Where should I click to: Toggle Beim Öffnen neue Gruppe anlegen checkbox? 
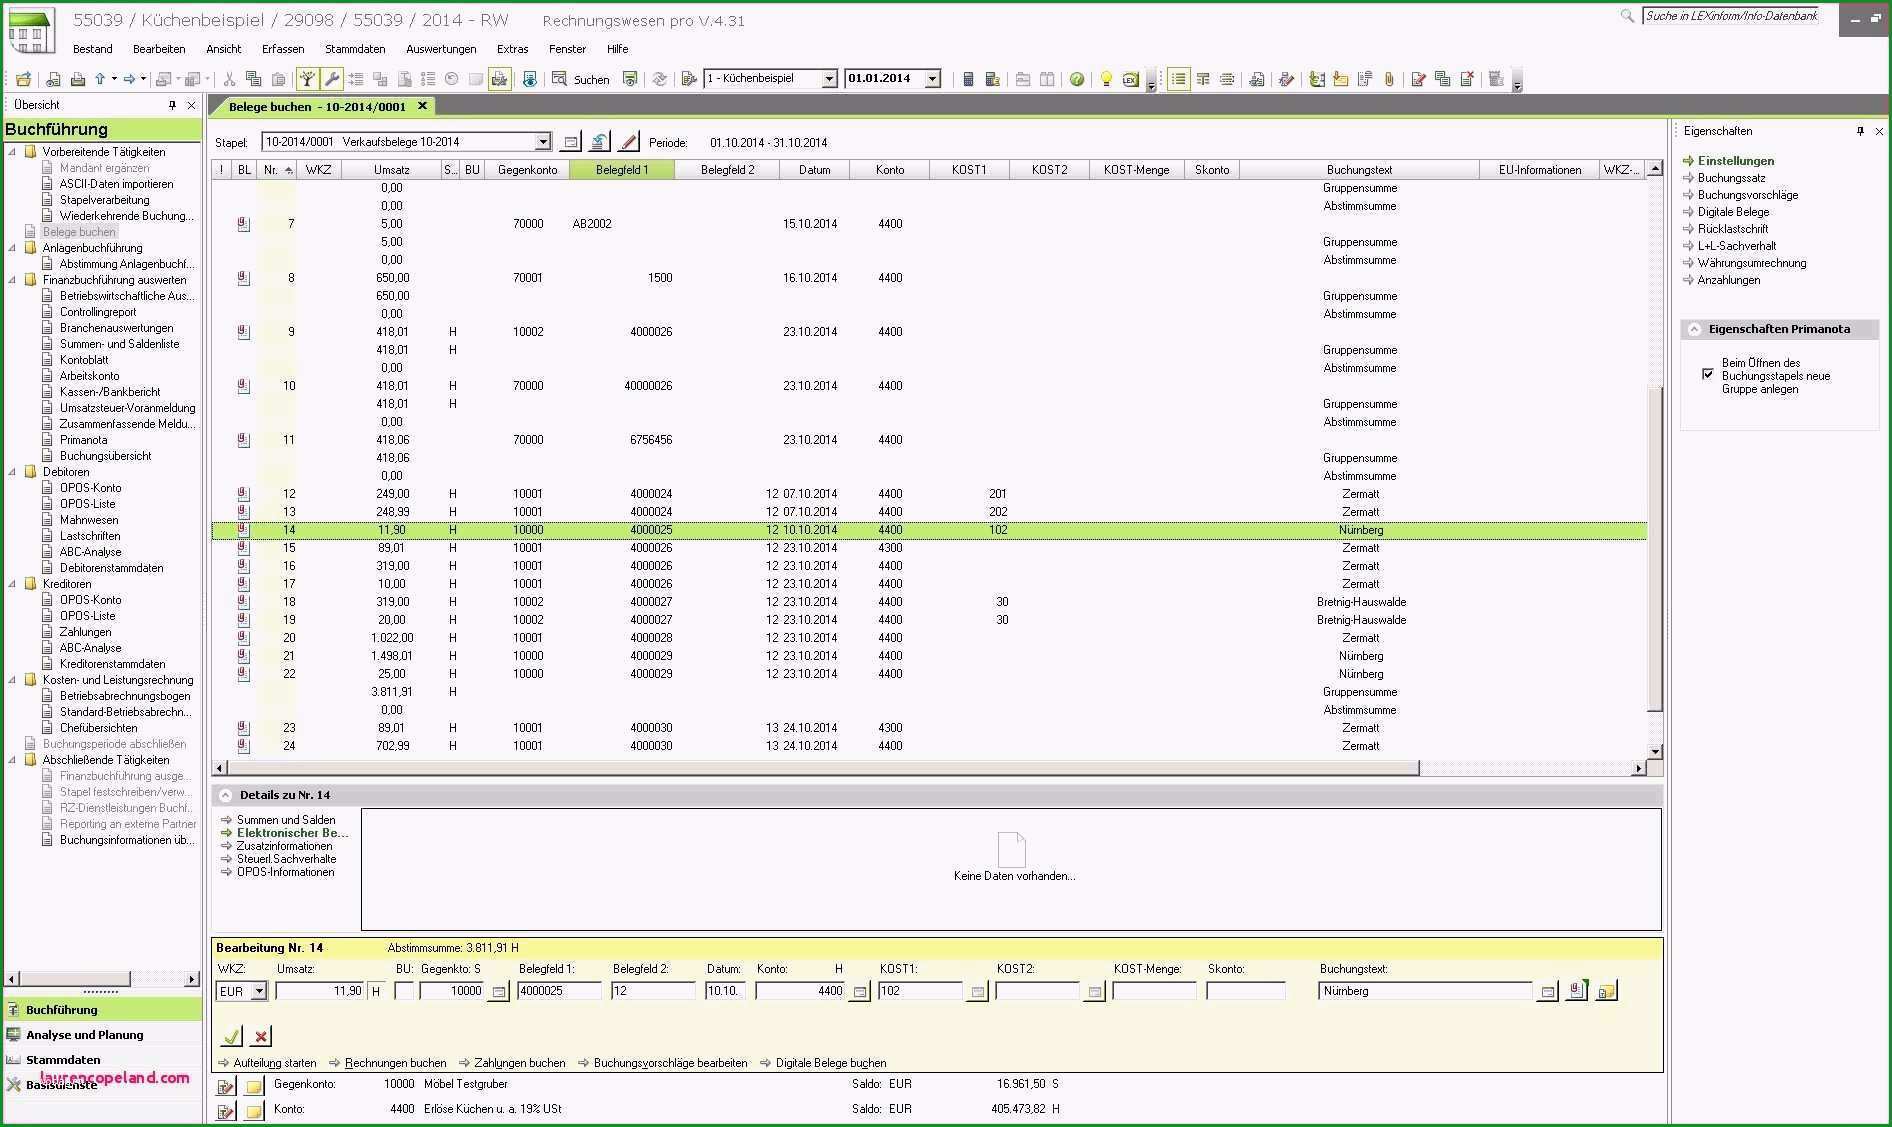coord(1707,374)
